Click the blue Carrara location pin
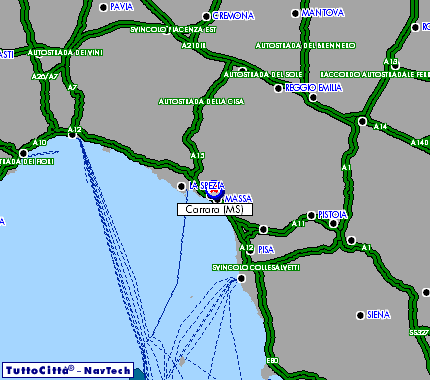The image size is (430, 380). (x=215, y=194)
